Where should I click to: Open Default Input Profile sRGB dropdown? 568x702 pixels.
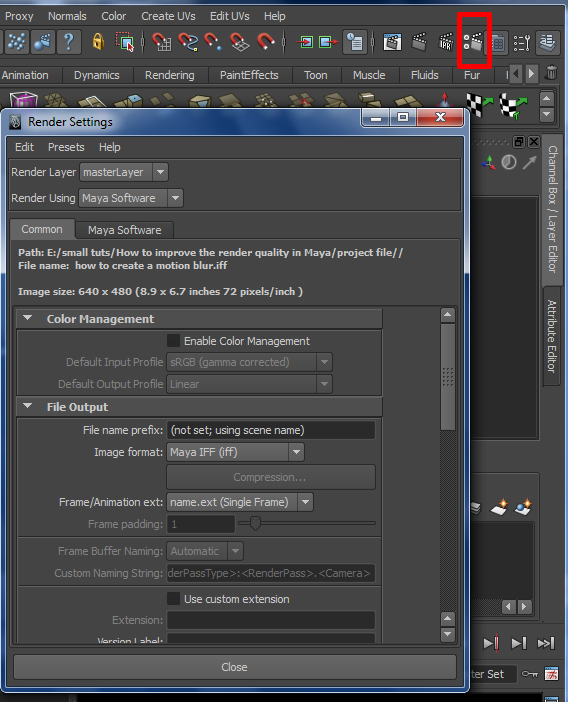pyautogui.click(x=249, y=362)
